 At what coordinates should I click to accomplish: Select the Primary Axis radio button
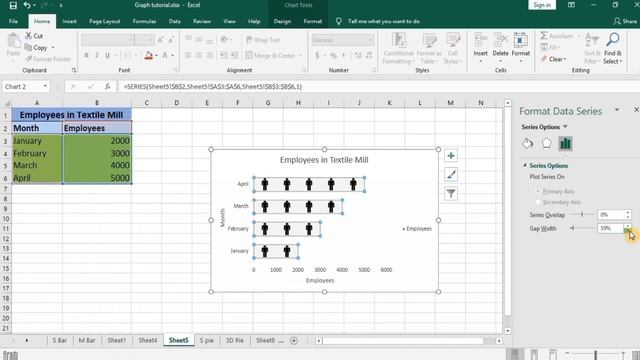[538, 191]
